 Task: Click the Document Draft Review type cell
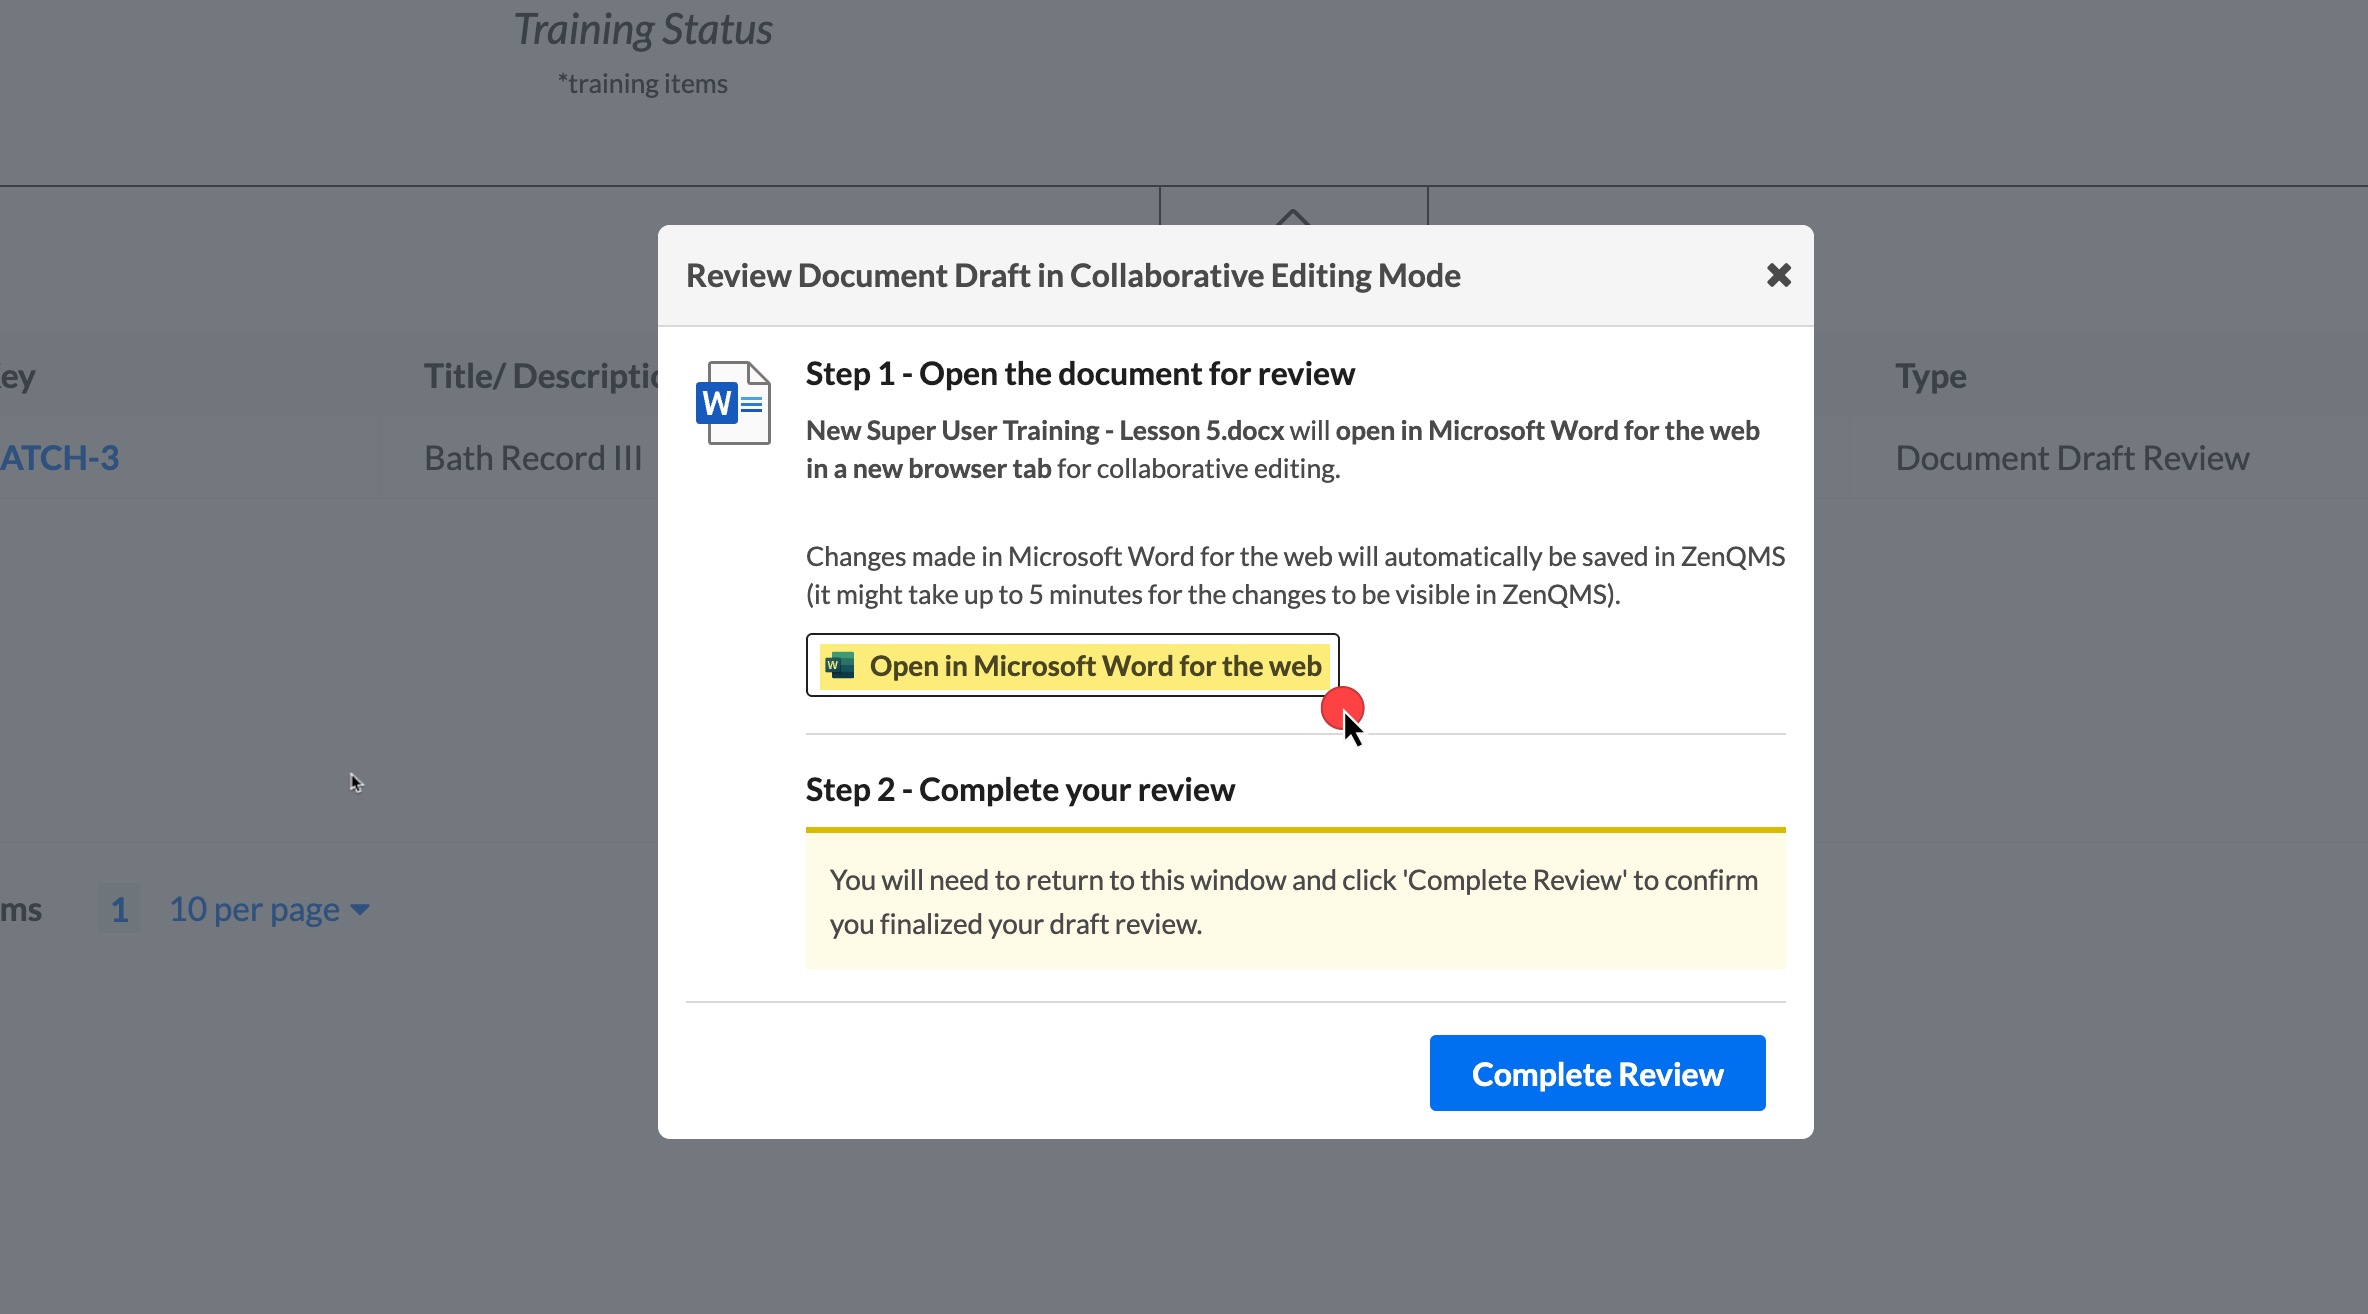coord(2072,457)
